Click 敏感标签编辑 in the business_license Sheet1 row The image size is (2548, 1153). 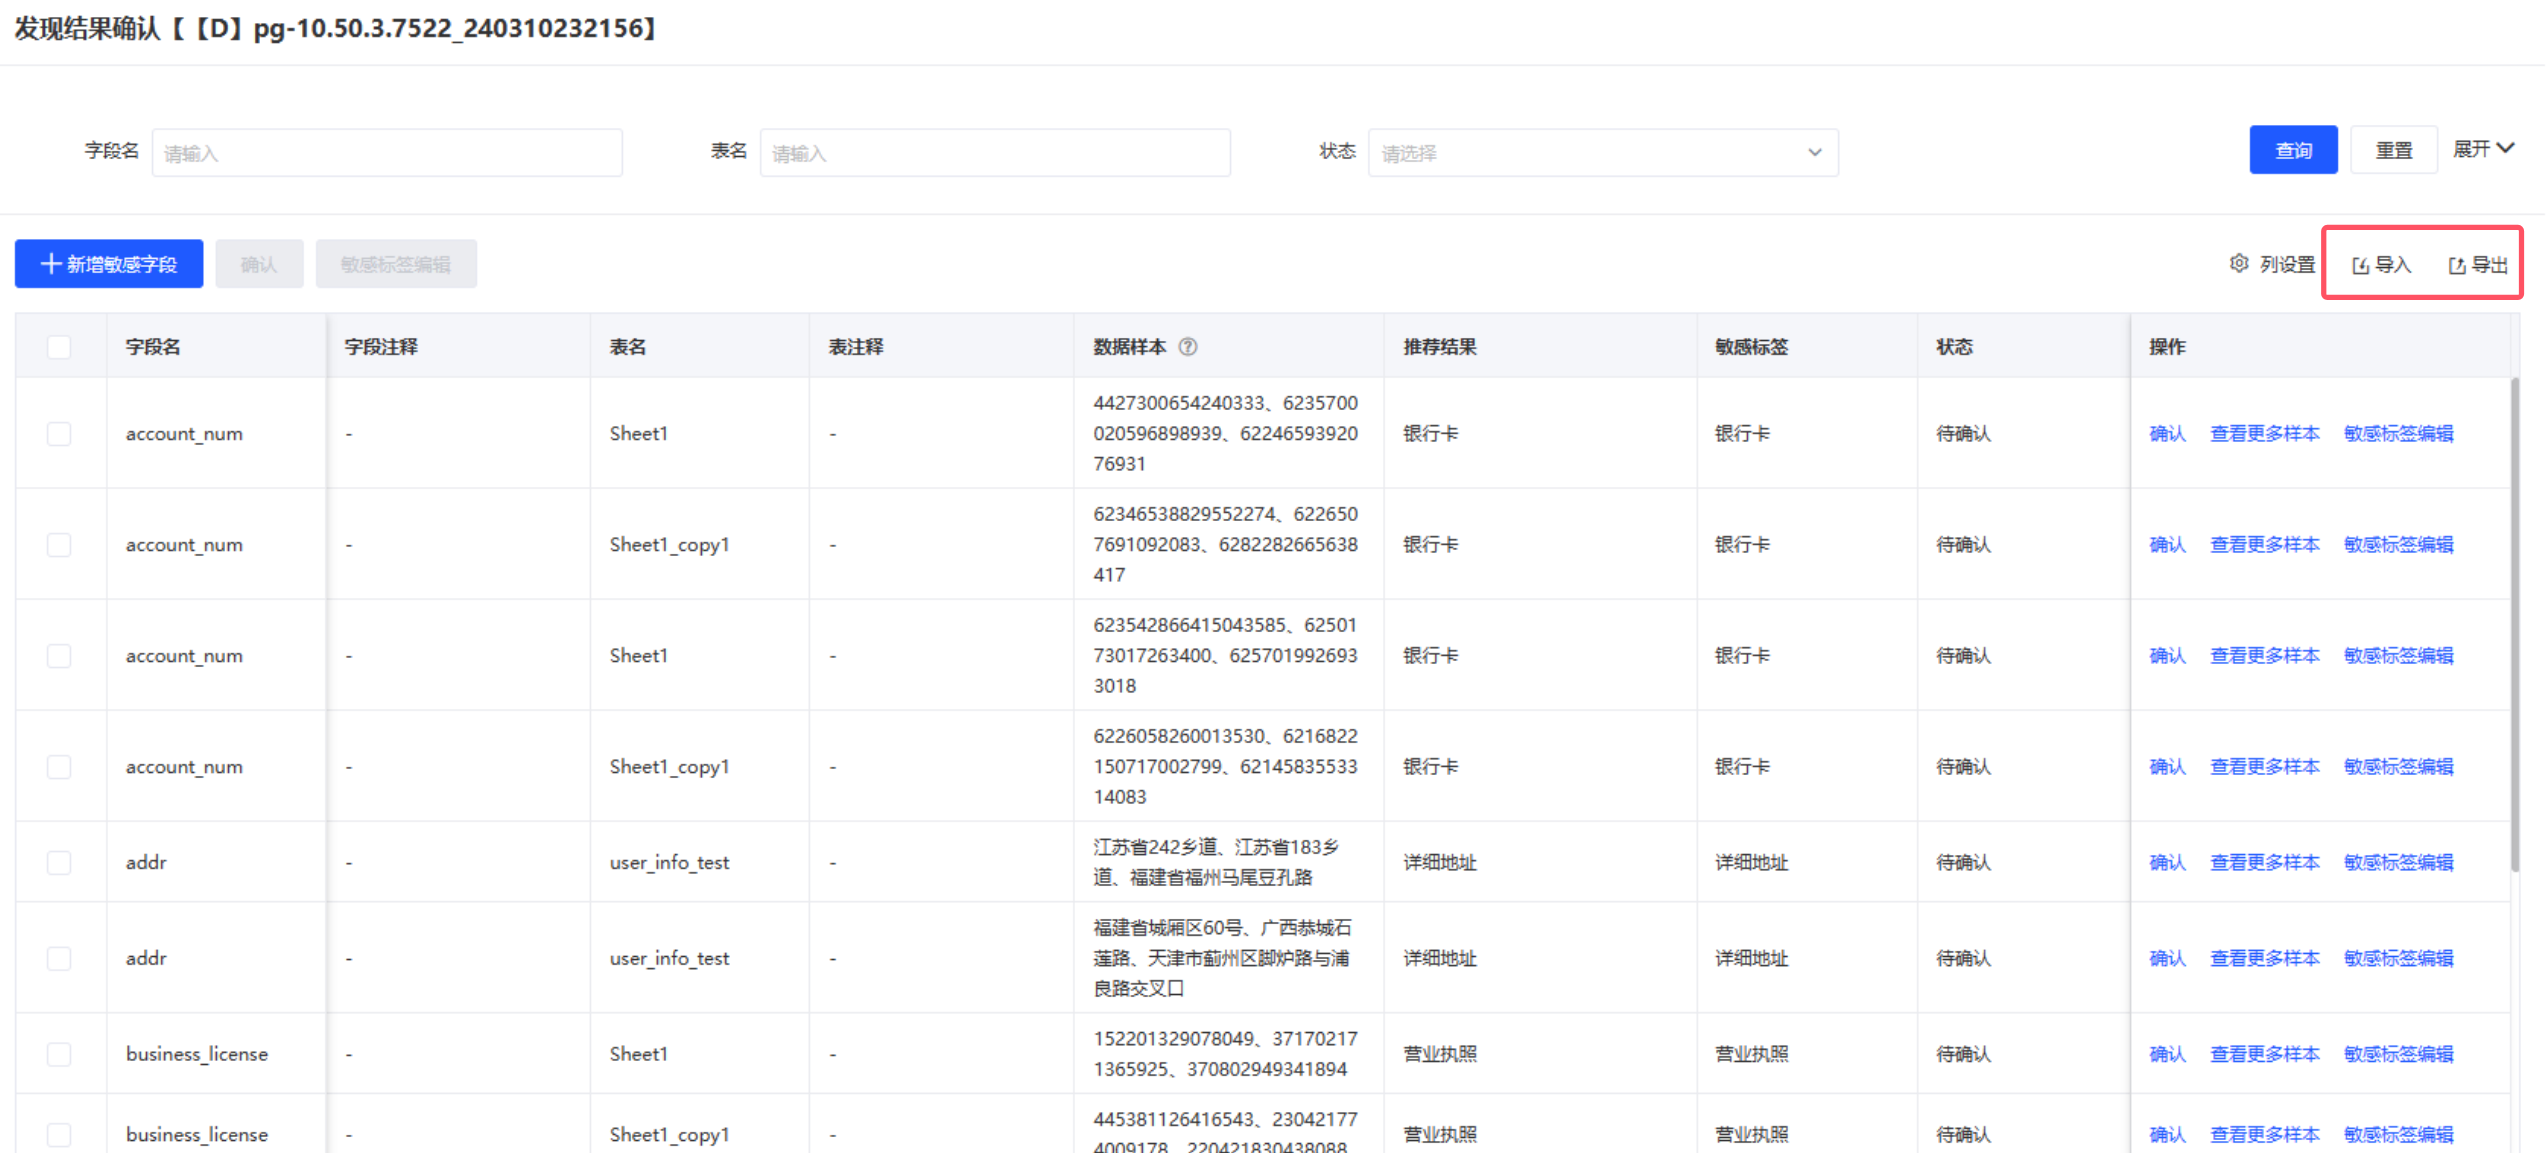[2398, 1055]
